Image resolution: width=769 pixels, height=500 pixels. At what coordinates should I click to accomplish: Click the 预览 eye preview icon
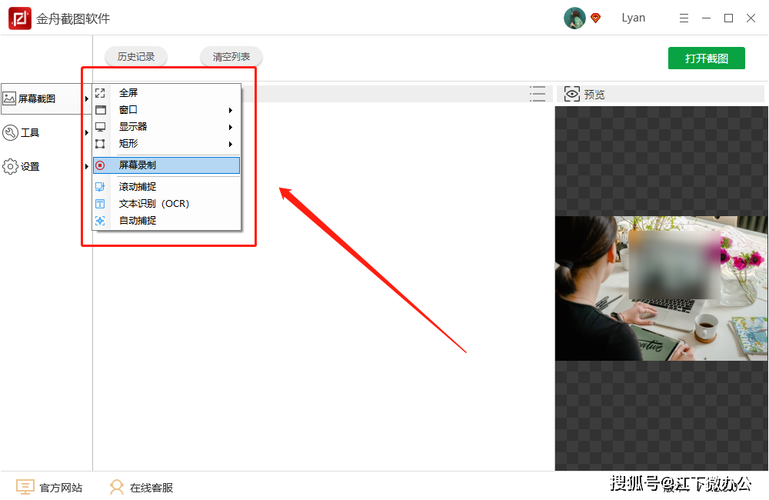(572, 94)
